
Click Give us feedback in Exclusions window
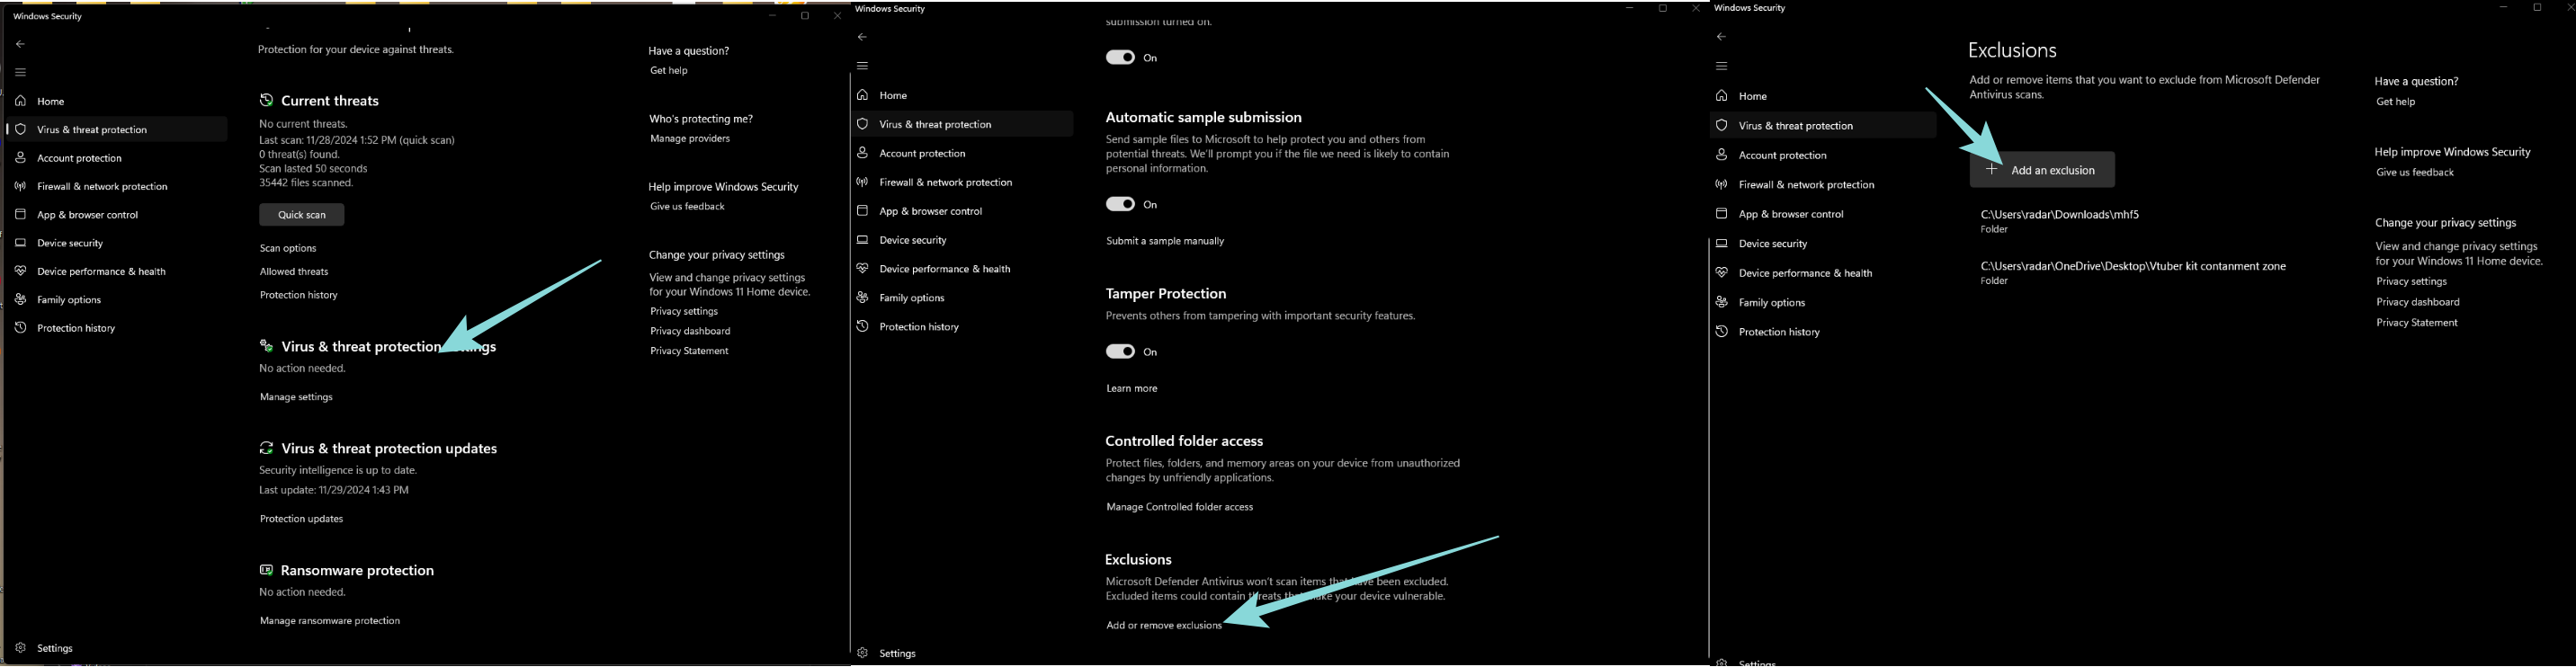(2415, 172)
